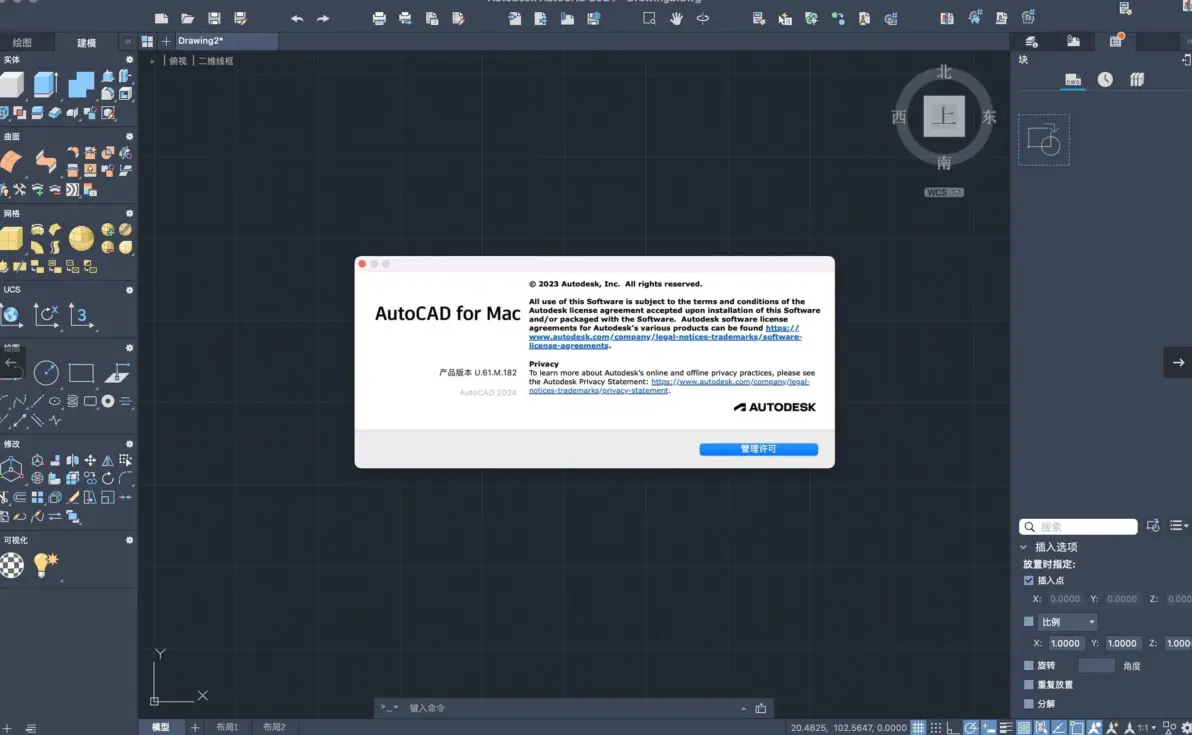Select the 3D gizmo tool in 修改 panel
The height and width of the screenshot is (735, 1192).
(11, 469)
